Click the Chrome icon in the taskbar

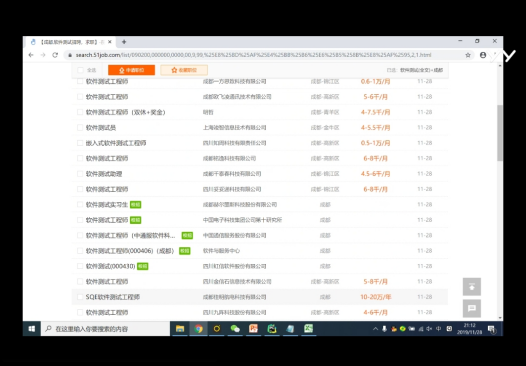point(199,329)
